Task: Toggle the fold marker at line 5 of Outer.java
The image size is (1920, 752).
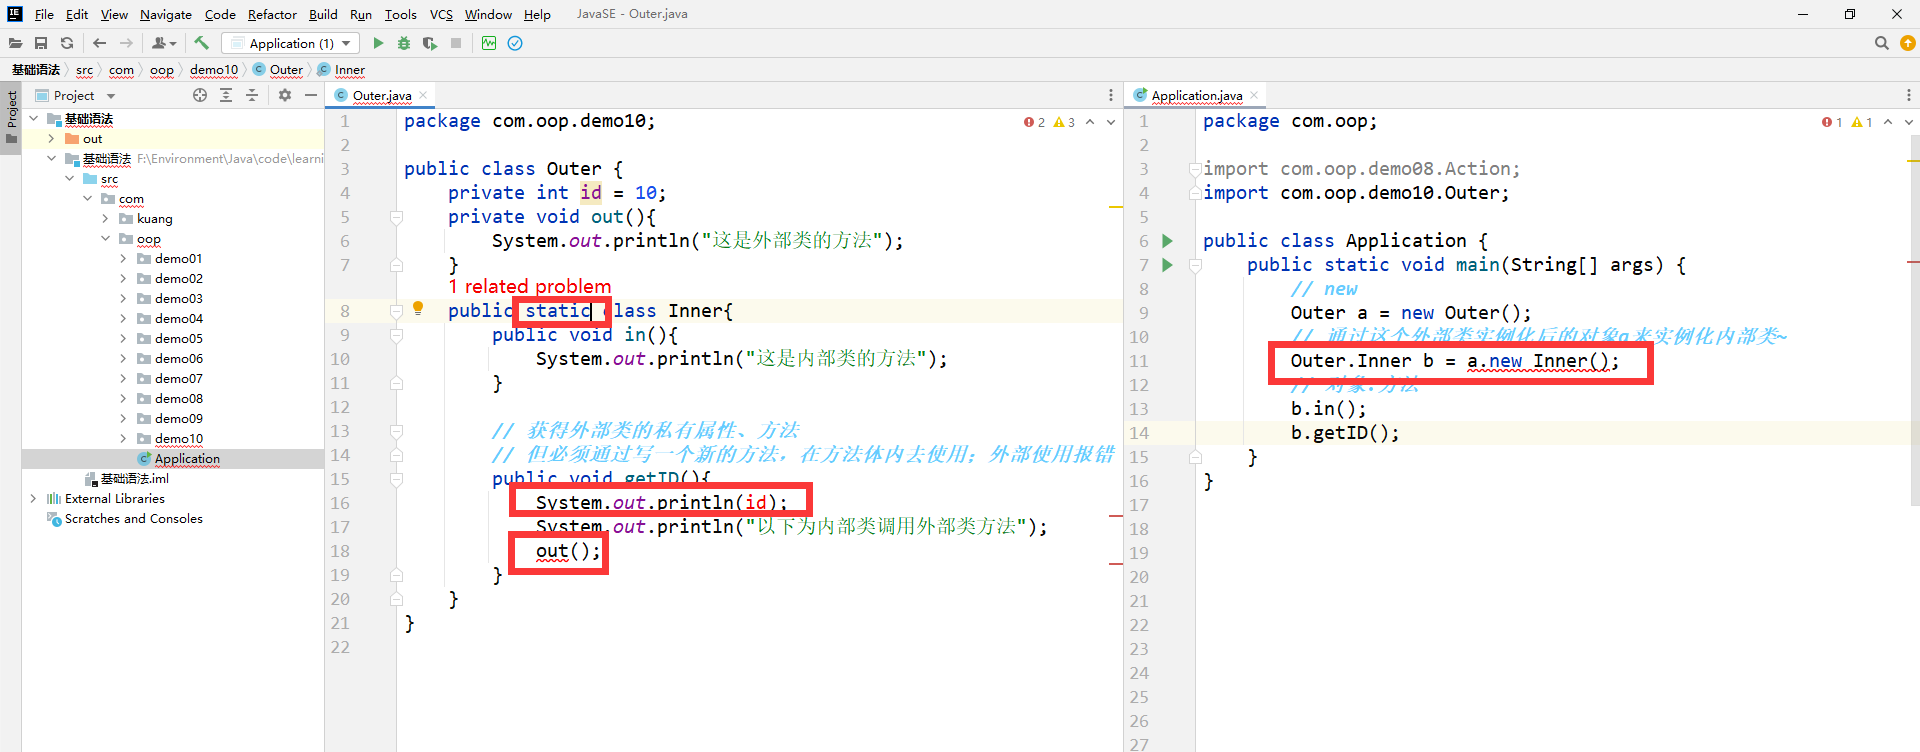Action: [x=396, y=217]
